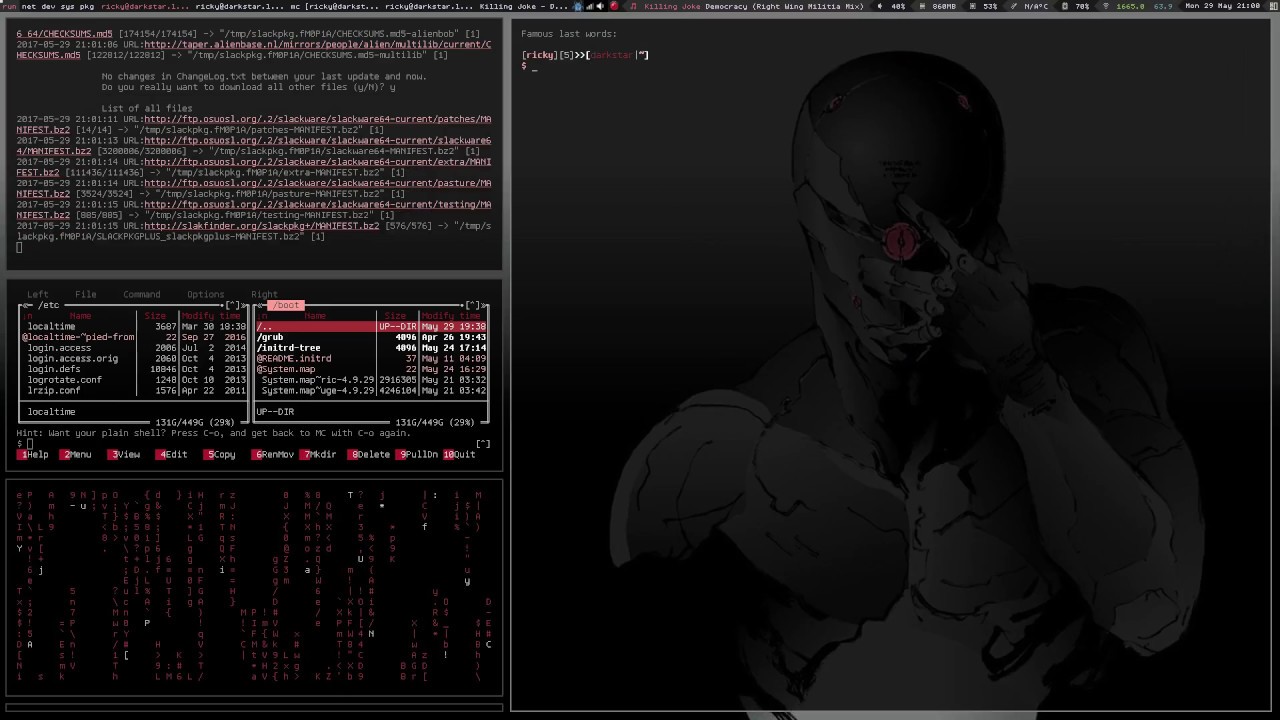The height and width of the screenshot is (720, 1280).
Task: Sort left panel by Modify time column header
Action: tap(212, 316)
